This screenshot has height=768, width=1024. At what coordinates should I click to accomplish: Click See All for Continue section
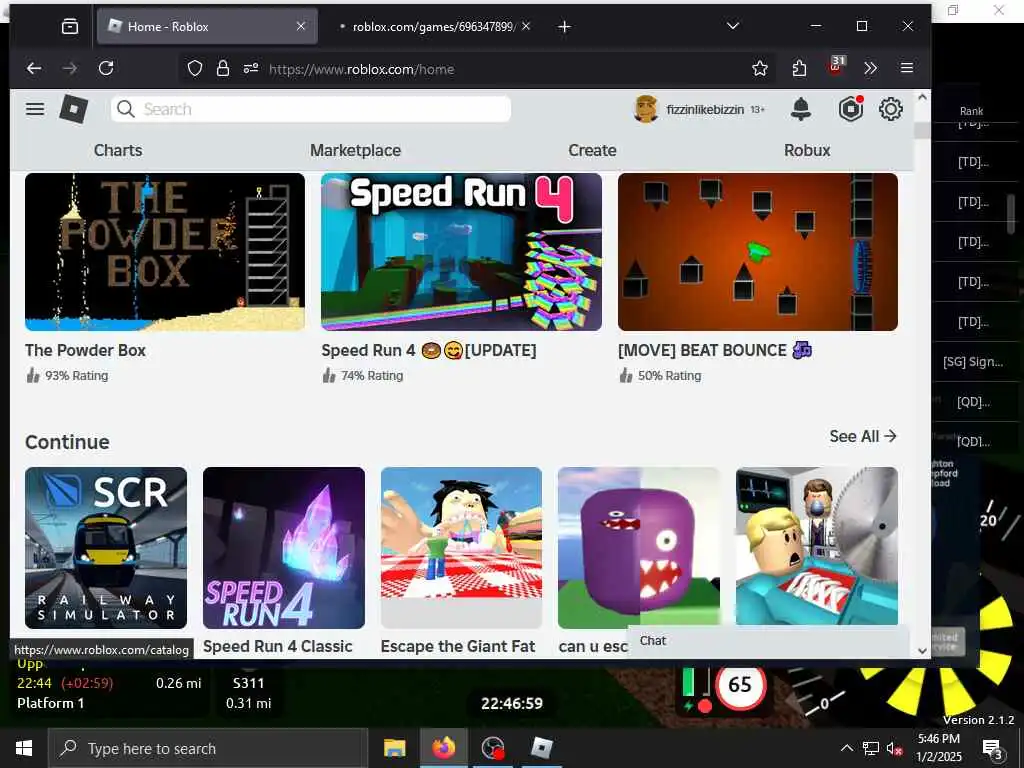tap(863, 436)
